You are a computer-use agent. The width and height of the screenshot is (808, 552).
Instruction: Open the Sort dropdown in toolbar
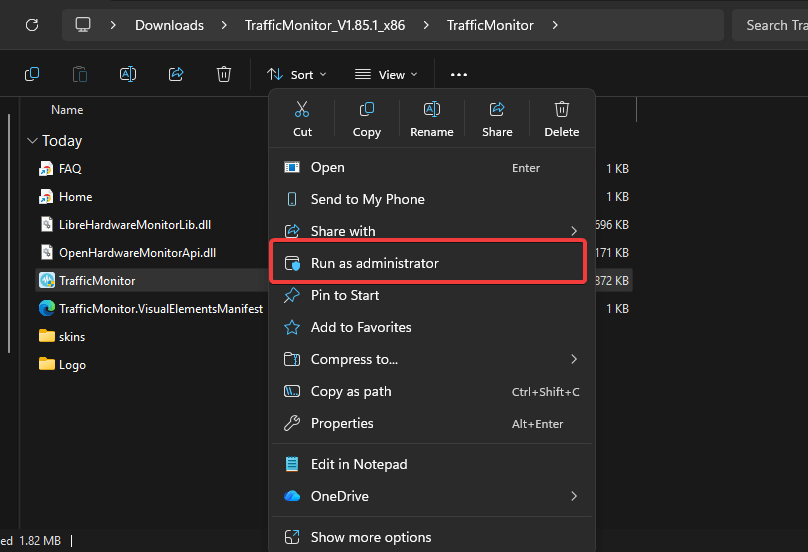pos(296,75)
